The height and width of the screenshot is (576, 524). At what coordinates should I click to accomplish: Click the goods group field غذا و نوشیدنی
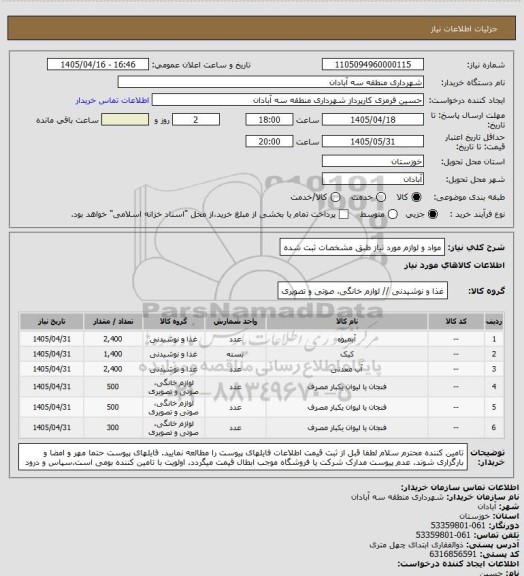coord(362,291)
